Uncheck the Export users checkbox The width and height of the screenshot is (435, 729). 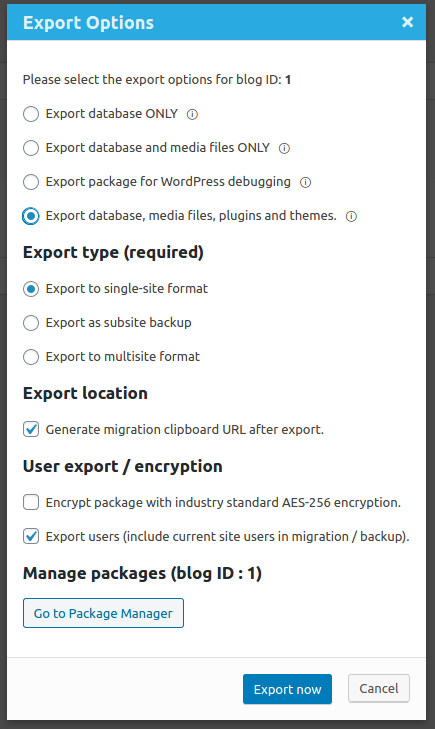pos(31,536)
